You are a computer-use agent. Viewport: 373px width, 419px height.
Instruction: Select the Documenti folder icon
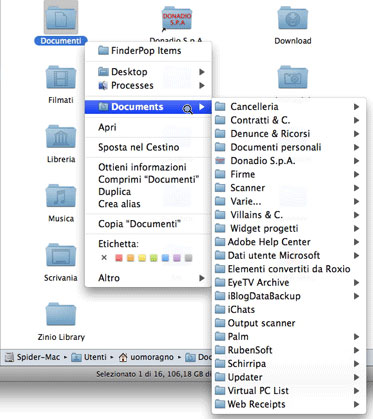(61, 17)
